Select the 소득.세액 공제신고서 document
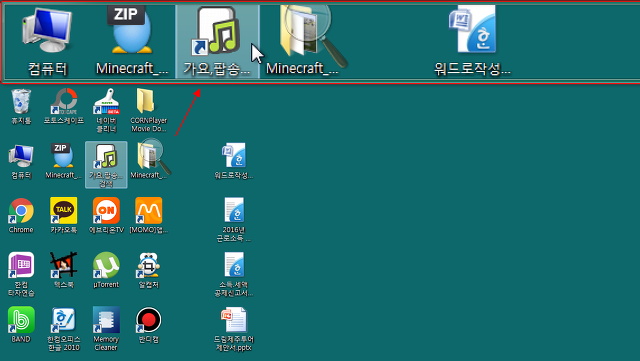This screenshot has height=361, width=640. click(233, 274)
